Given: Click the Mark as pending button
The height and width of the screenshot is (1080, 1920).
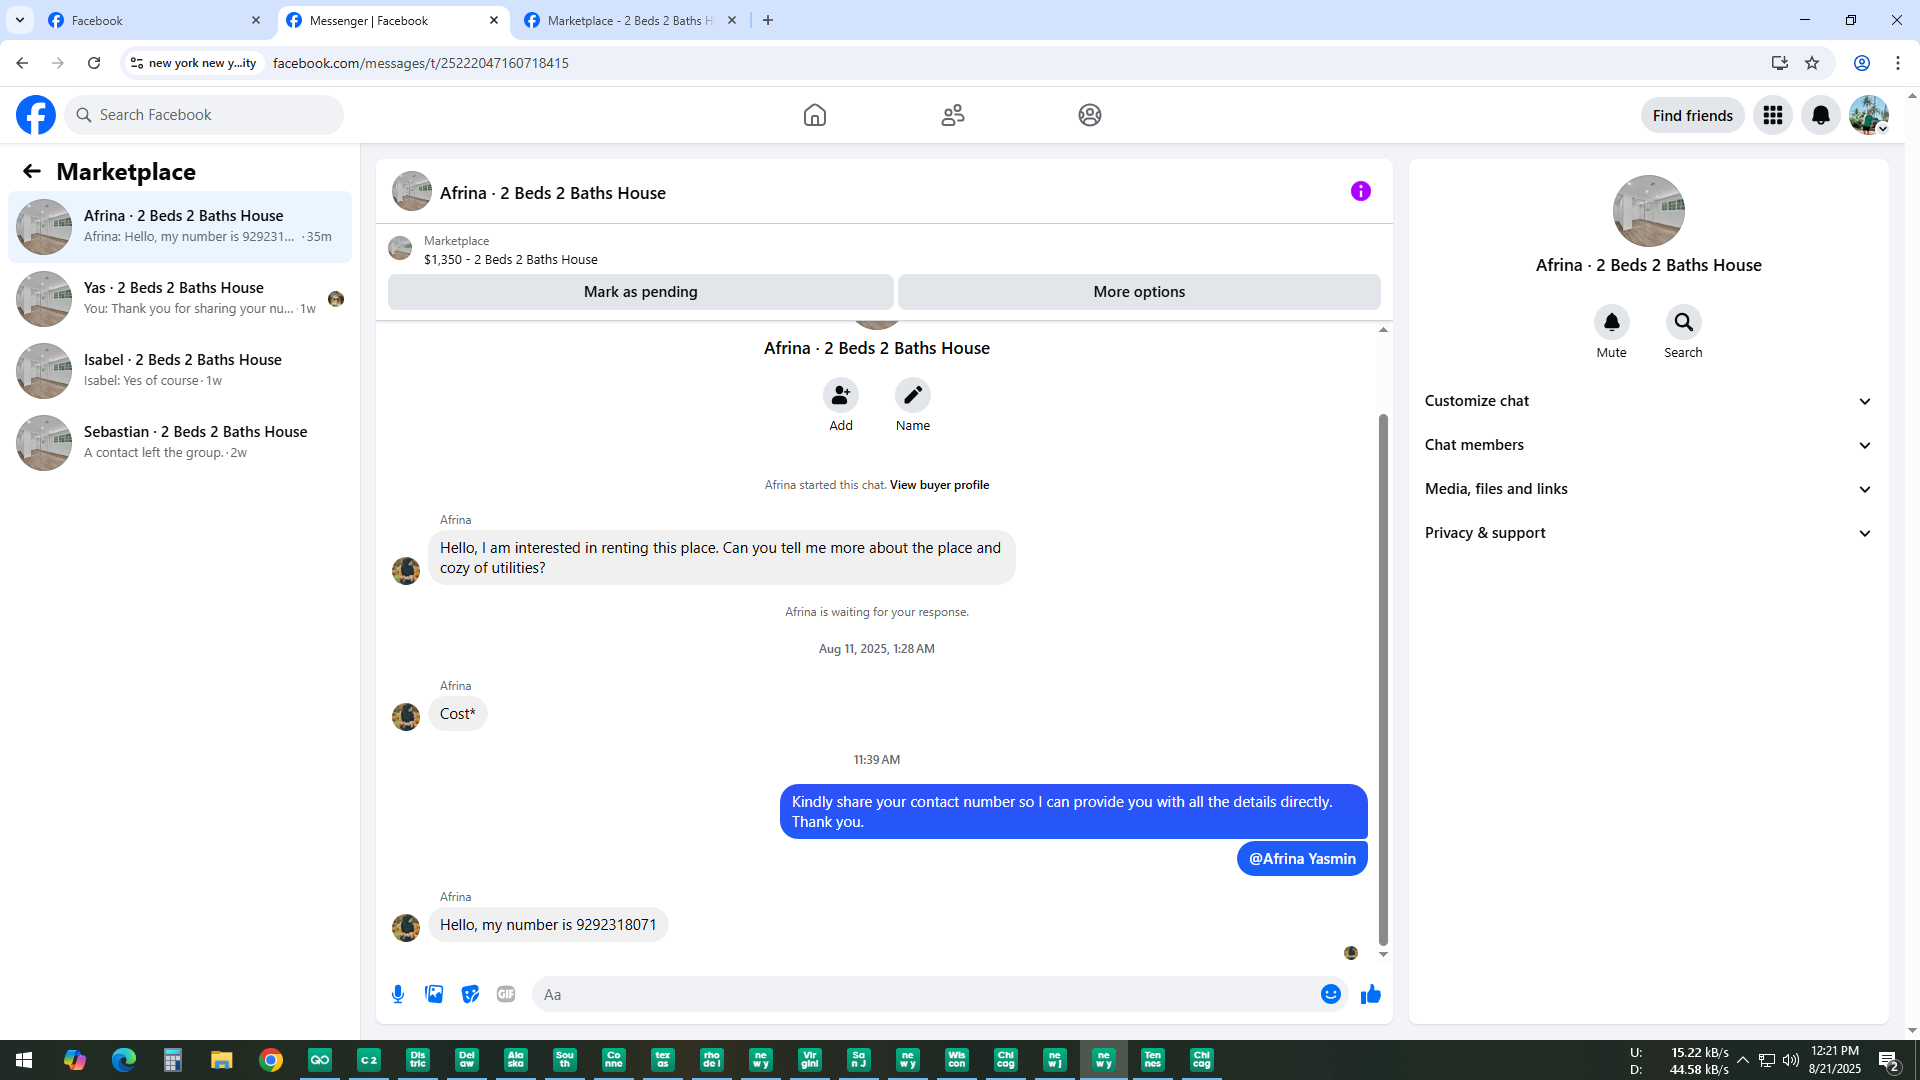Looking at the screenshot, I should pyautogui.click(x=640, y=292).
